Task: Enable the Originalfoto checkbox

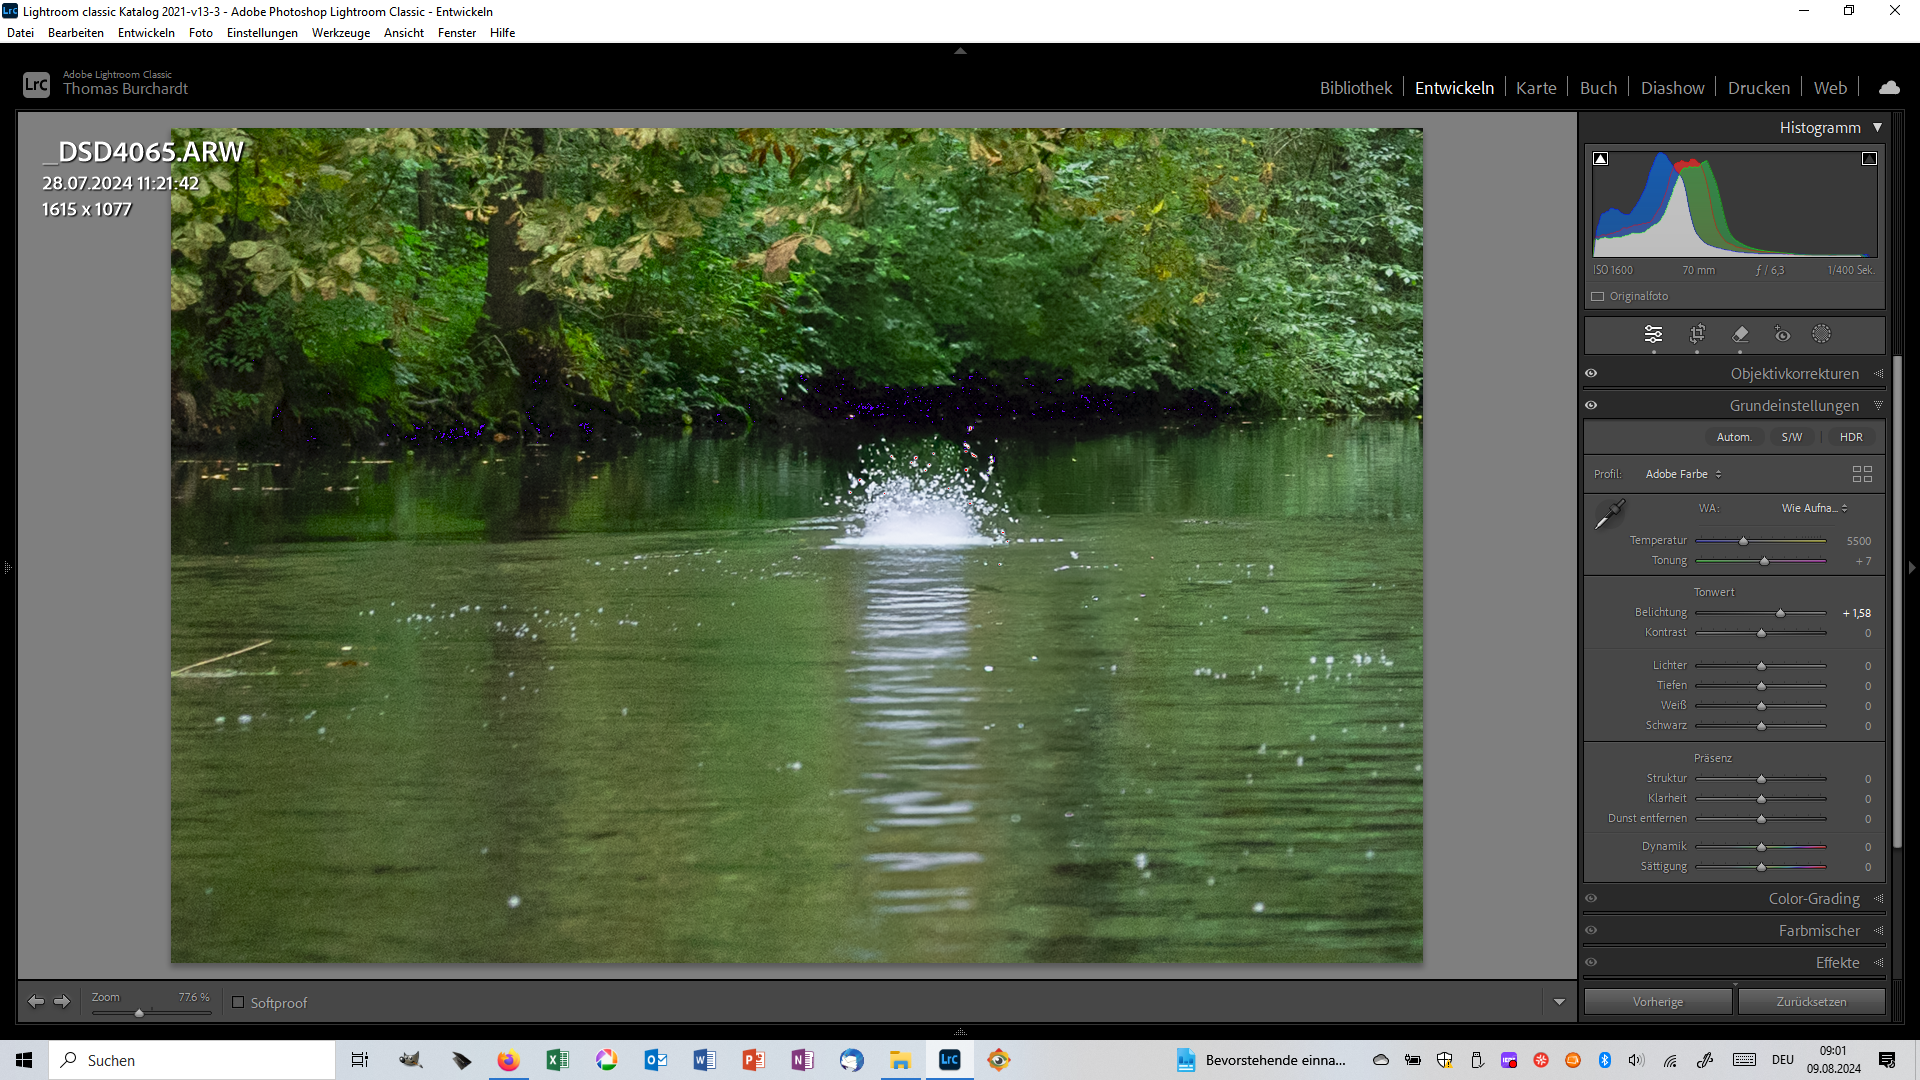Action: pos(1598,297)
